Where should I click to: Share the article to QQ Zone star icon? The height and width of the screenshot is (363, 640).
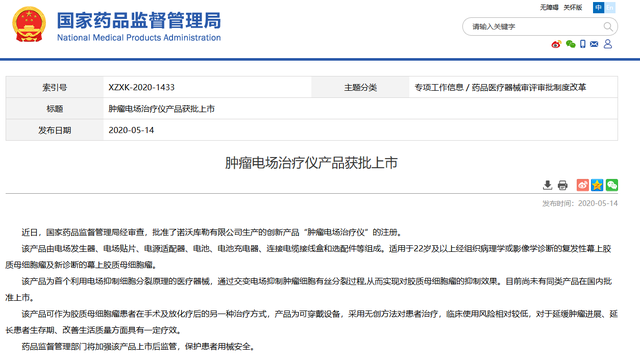597,185
